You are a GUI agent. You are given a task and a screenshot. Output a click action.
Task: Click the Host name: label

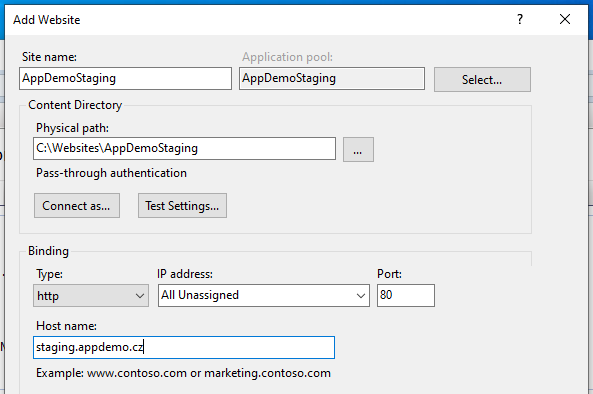pos(66,326)
